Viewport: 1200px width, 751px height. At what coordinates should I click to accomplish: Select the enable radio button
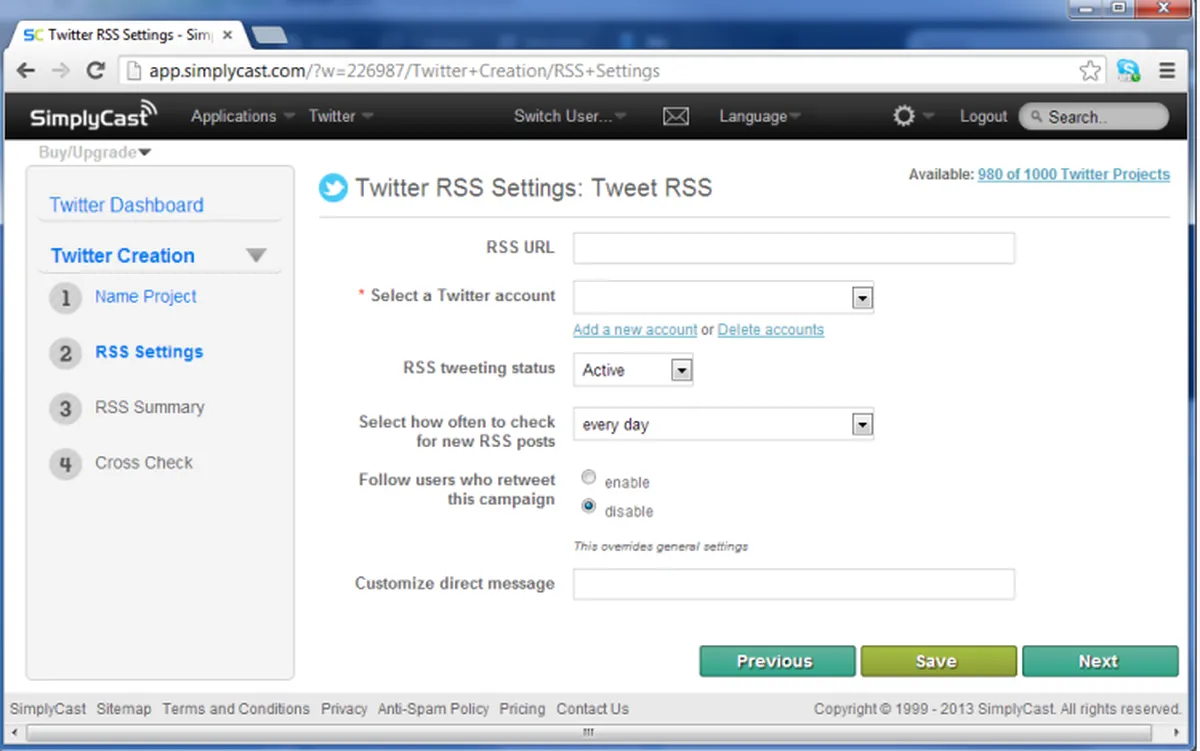click(x=589, y=478)
